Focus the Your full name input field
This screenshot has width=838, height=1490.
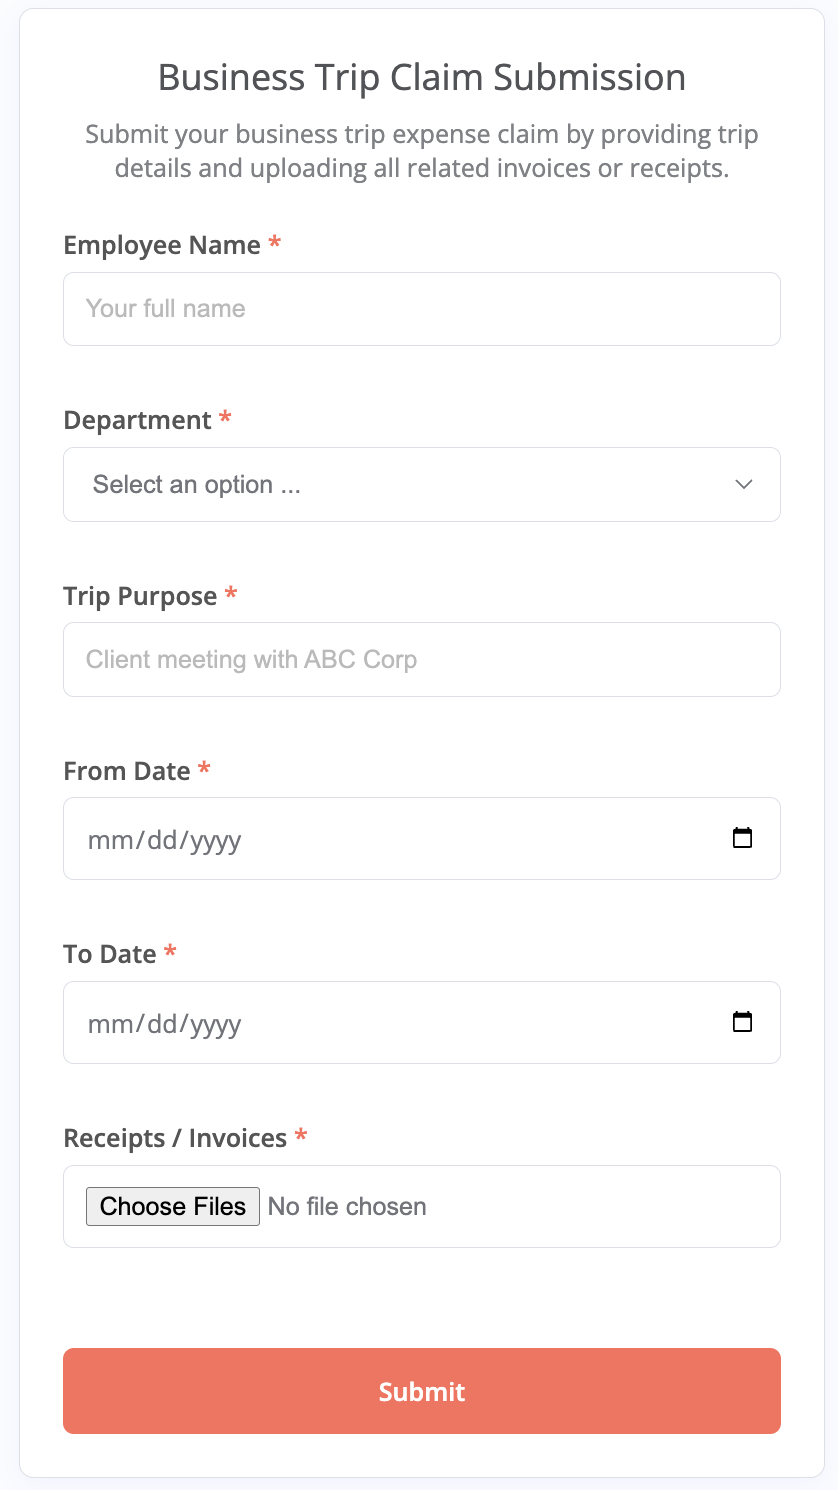click(x=421, y=308)
